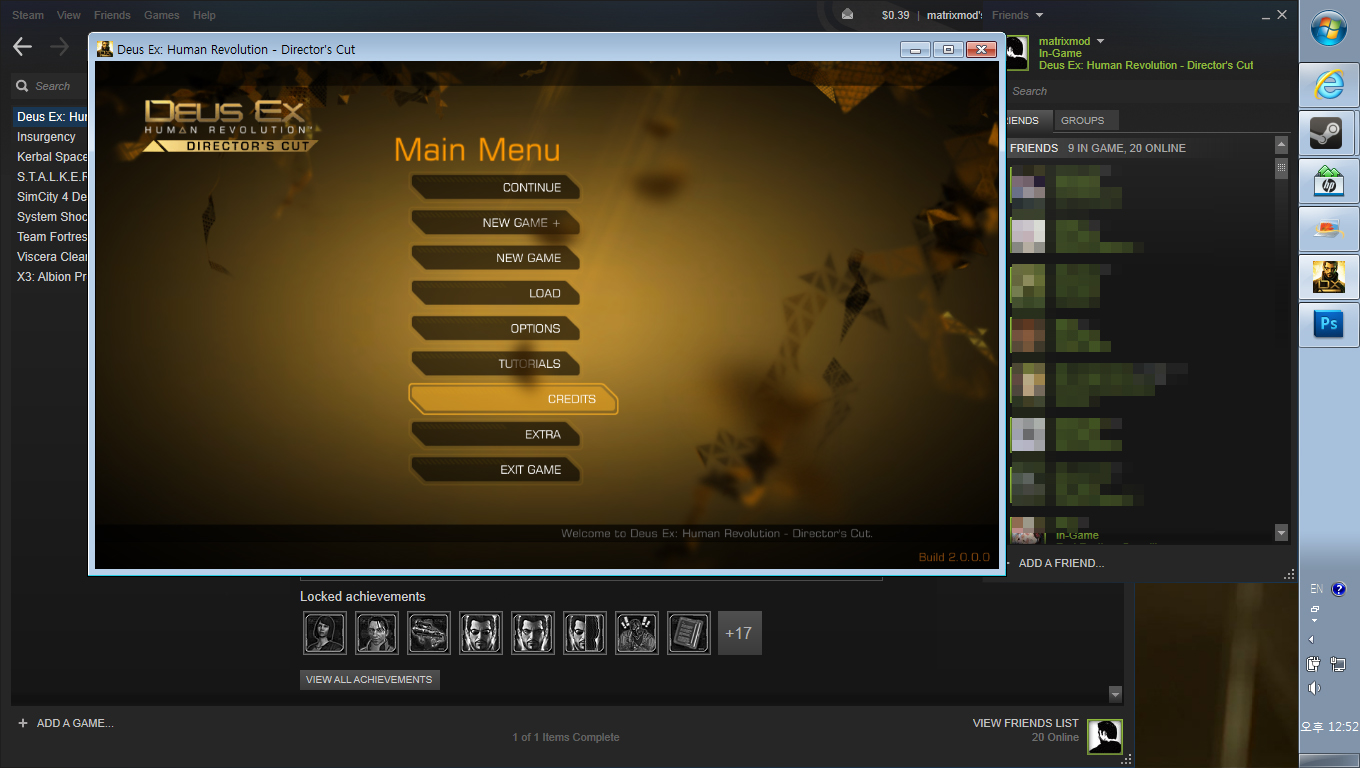Open the Windows Start orb
Screen dimensions: 1360x768
1328,30
